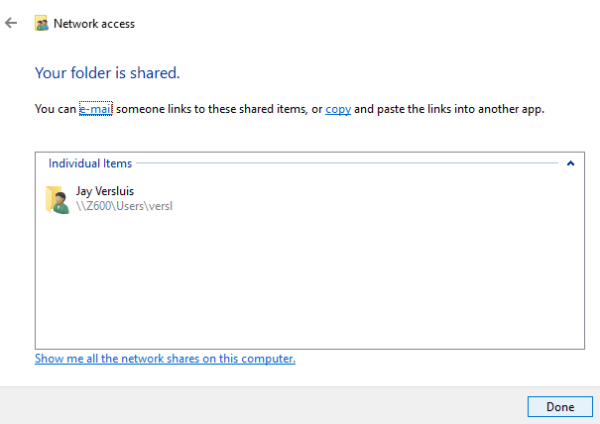Click the gray footer bar left of Done

click(263, 406)
